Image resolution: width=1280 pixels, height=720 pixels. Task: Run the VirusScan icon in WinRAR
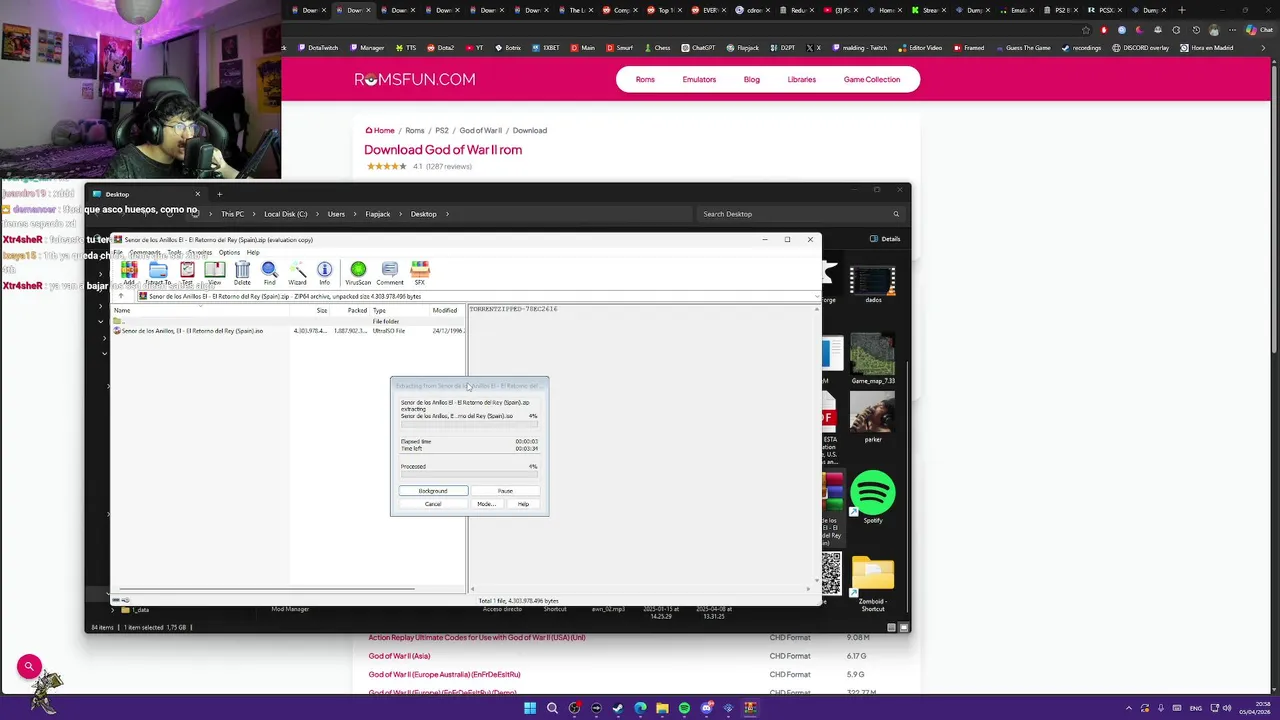(x=358, y=273)
